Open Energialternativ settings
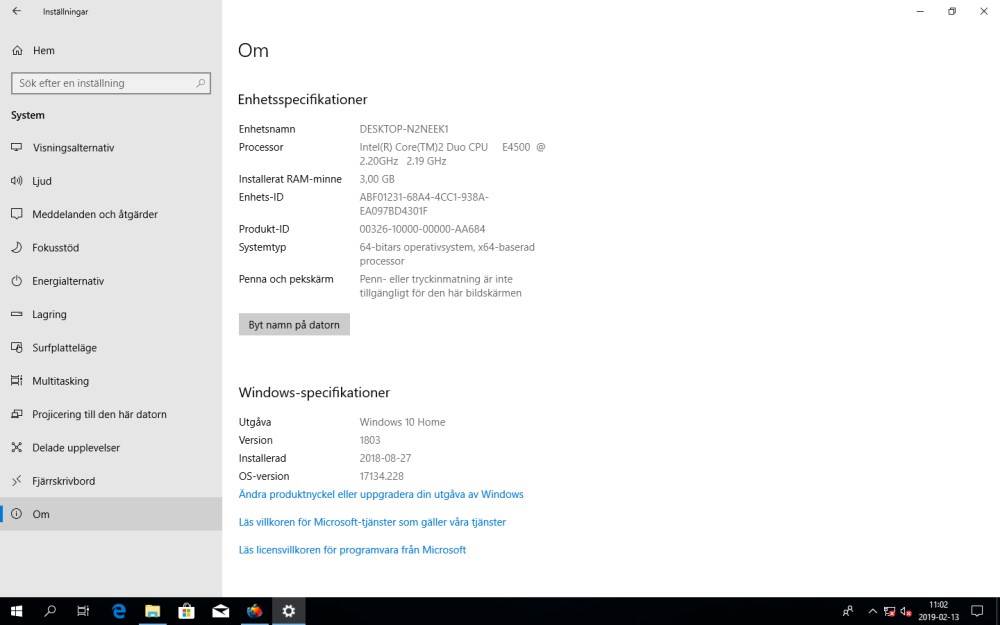 (x=111, y=281)
